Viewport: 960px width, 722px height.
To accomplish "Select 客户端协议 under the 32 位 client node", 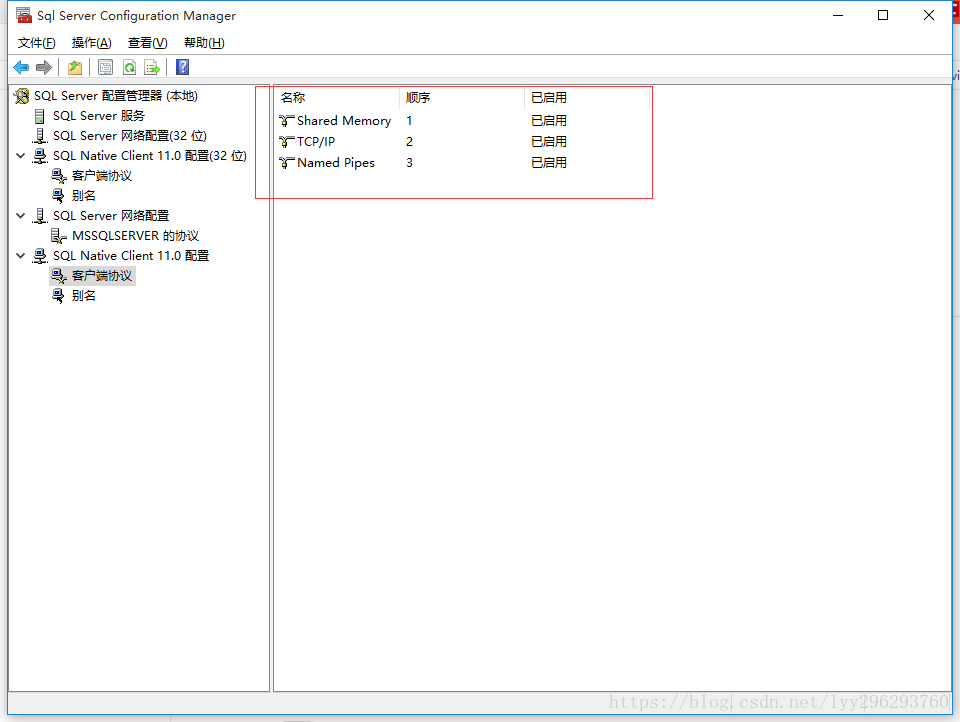I will click(102, 176).
